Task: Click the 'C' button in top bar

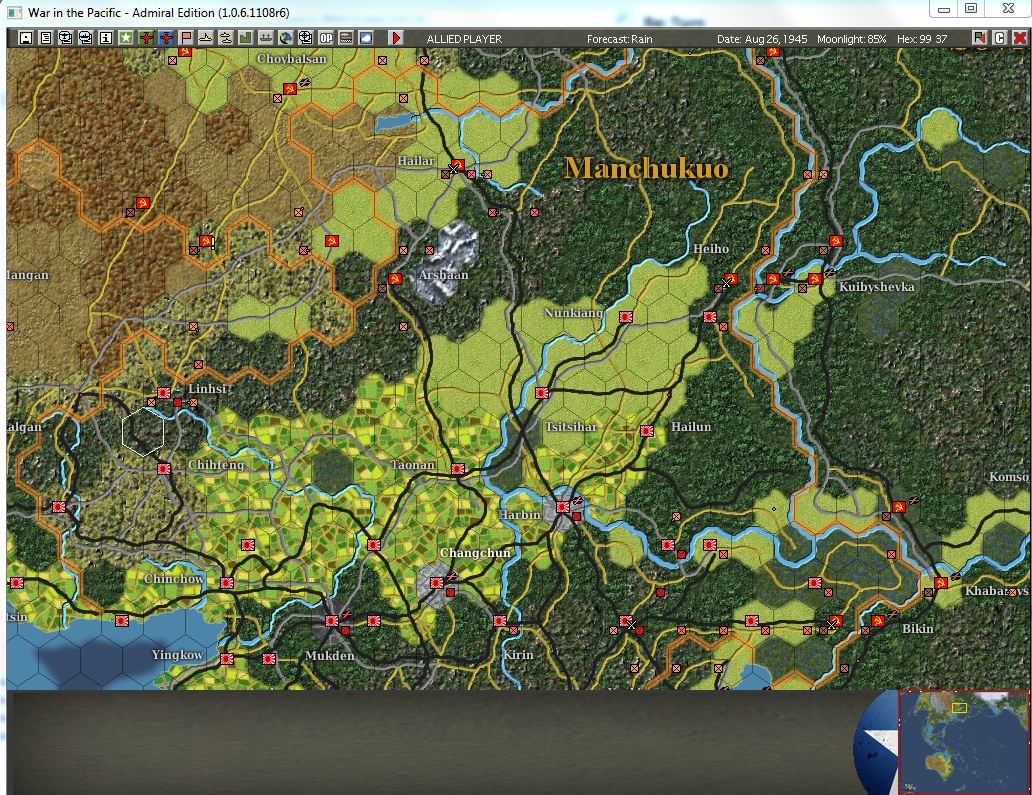Action: click(999, 38)
